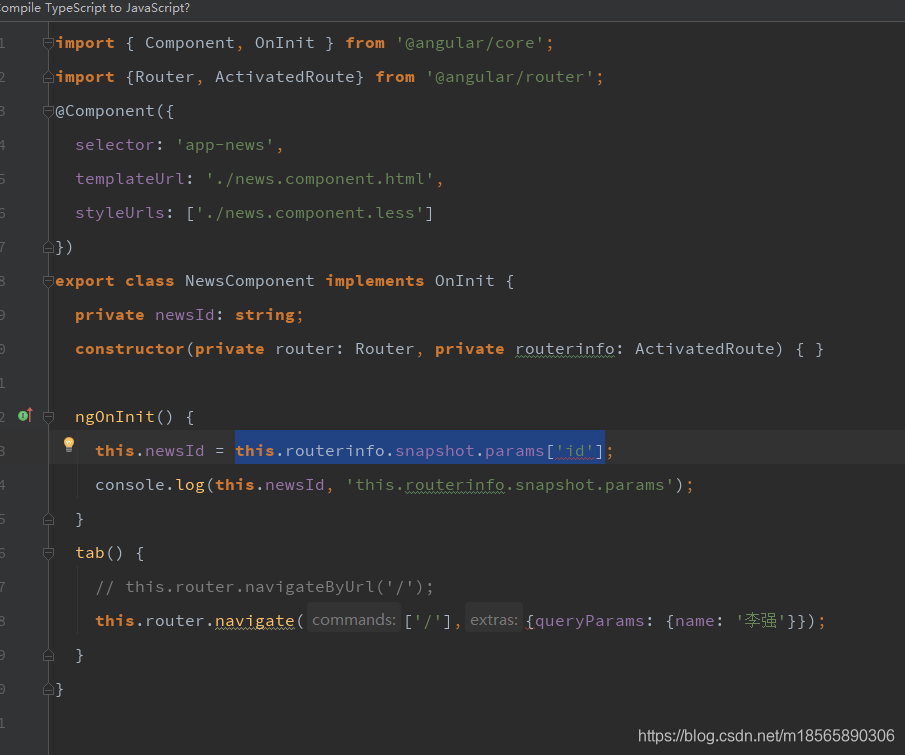
Task: Click the commented navigateByUrl line
Action: pos(264,587)
